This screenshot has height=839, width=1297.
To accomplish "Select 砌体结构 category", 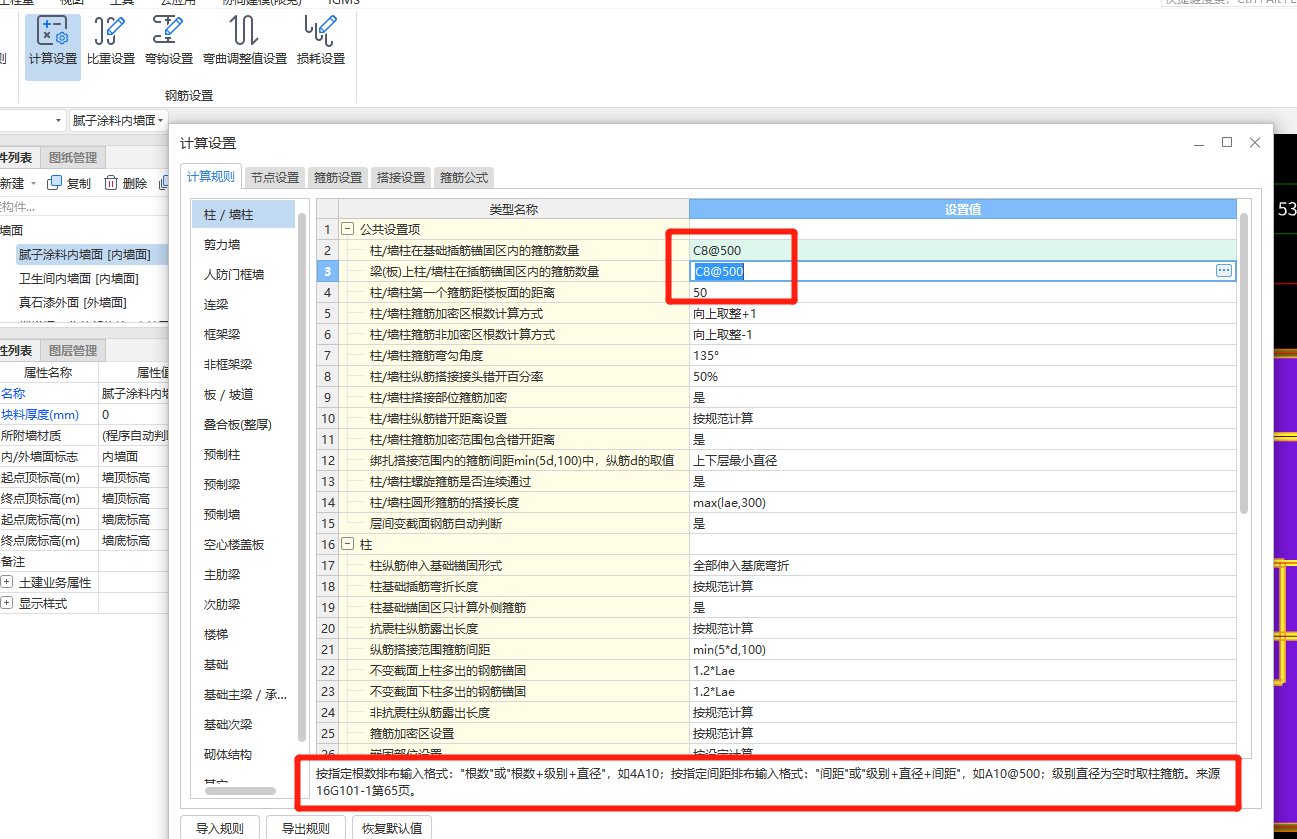I will click(x=243, y=754).
